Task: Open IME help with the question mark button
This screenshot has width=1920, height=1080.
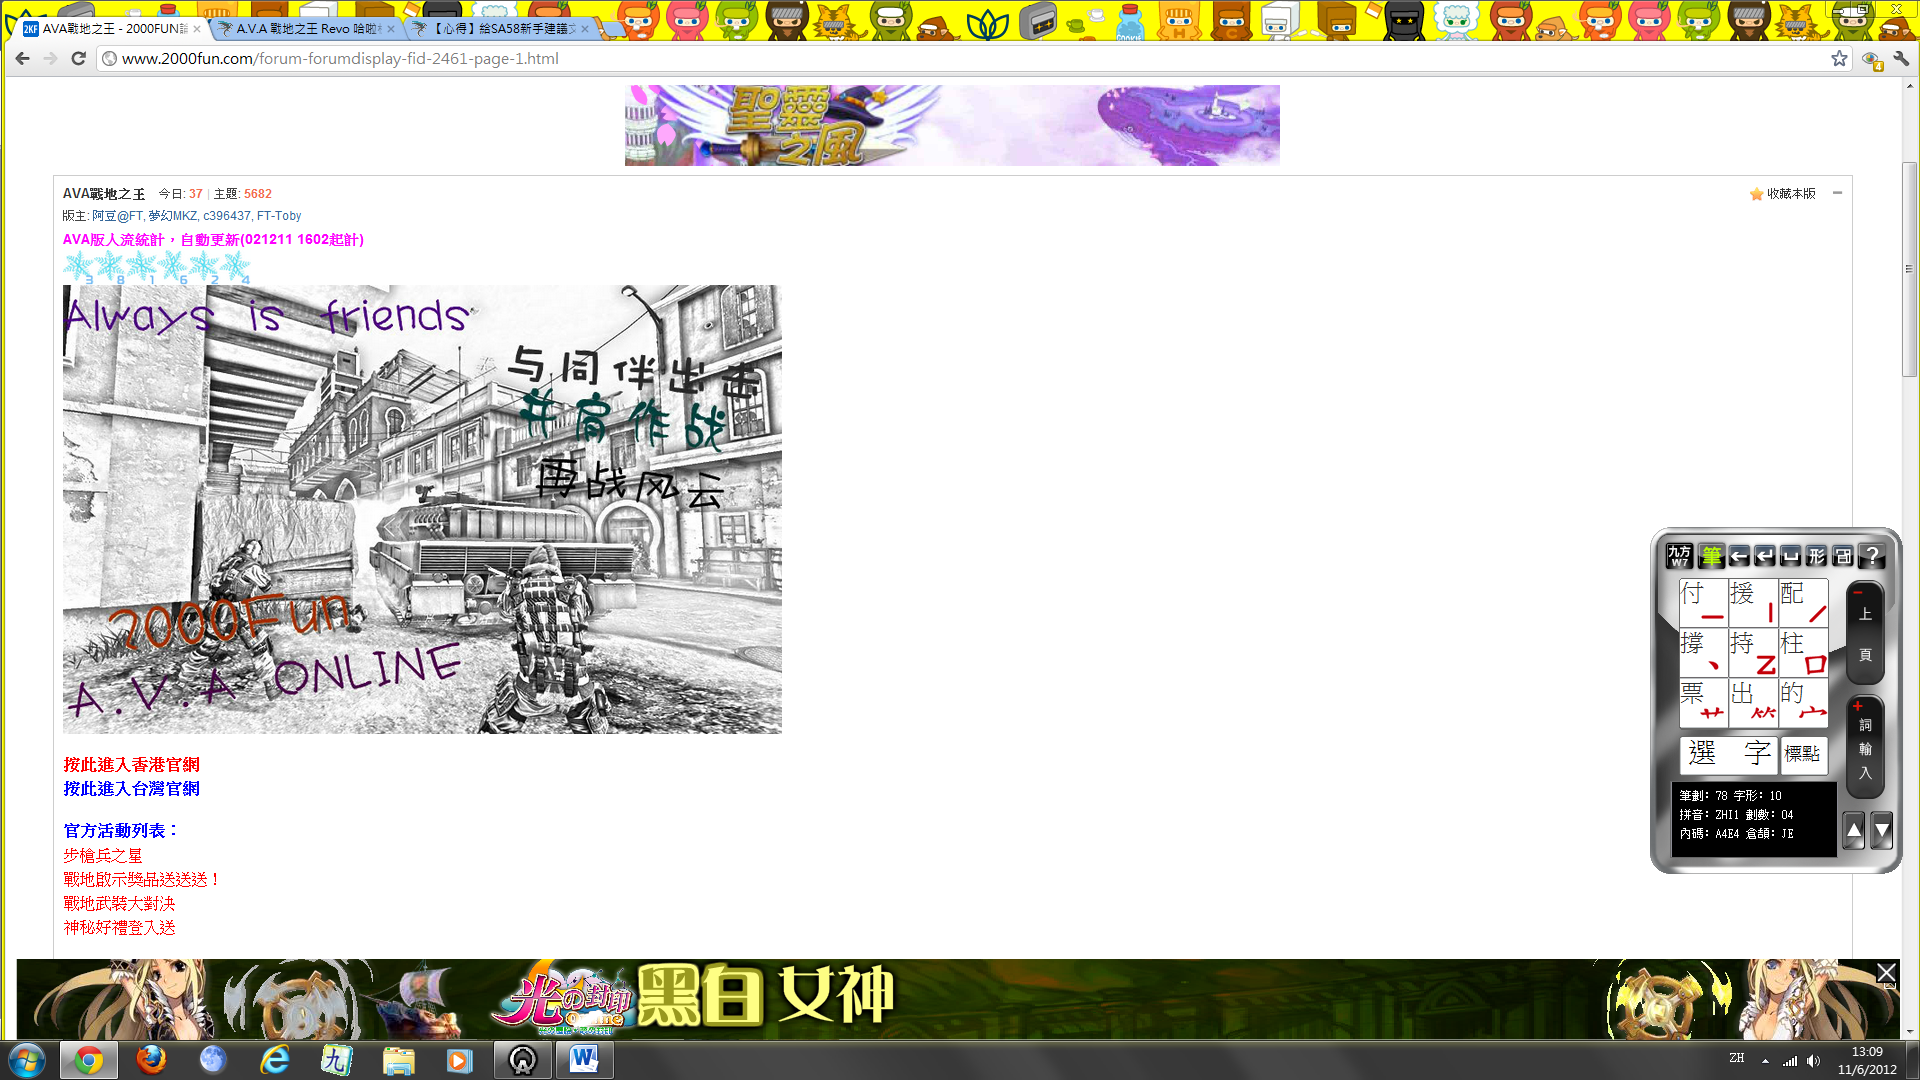Action: [x=1872, y=556]
